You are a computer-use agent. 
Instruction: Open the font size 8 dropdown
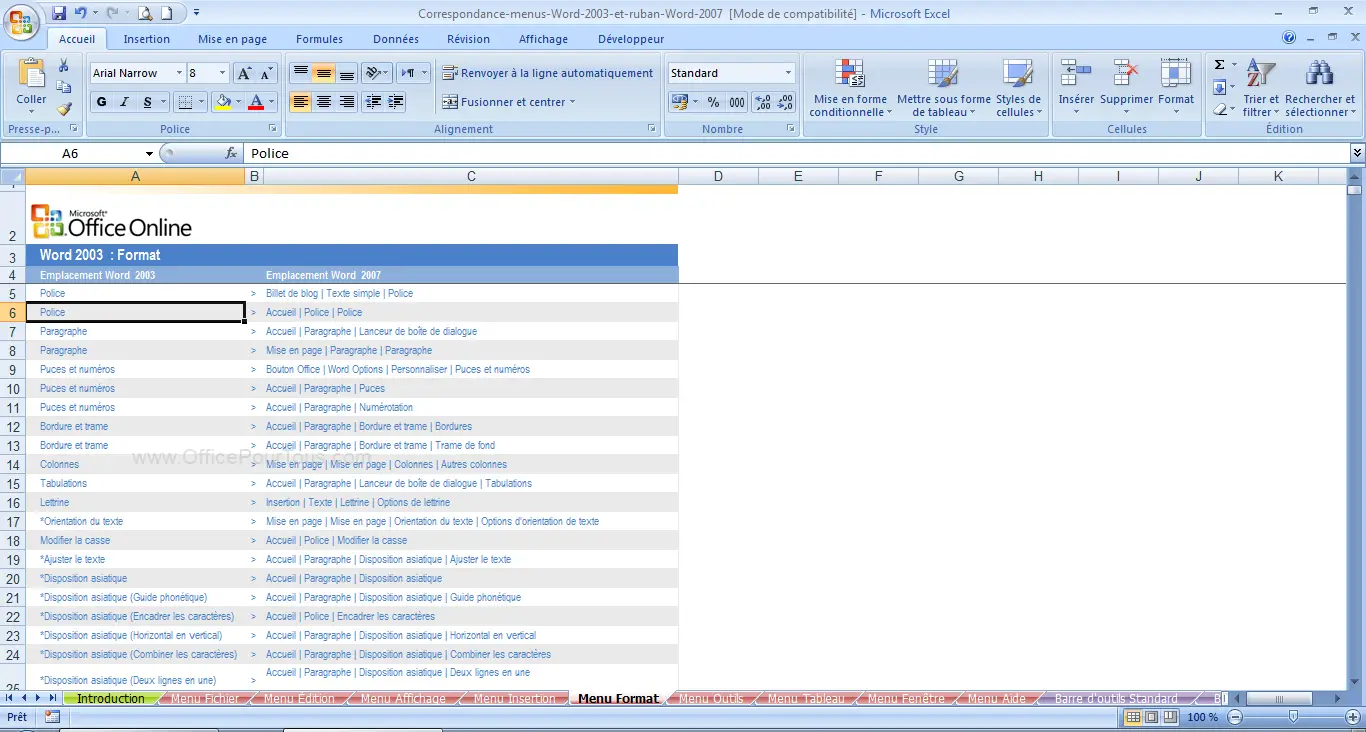[x=222, y=73]
